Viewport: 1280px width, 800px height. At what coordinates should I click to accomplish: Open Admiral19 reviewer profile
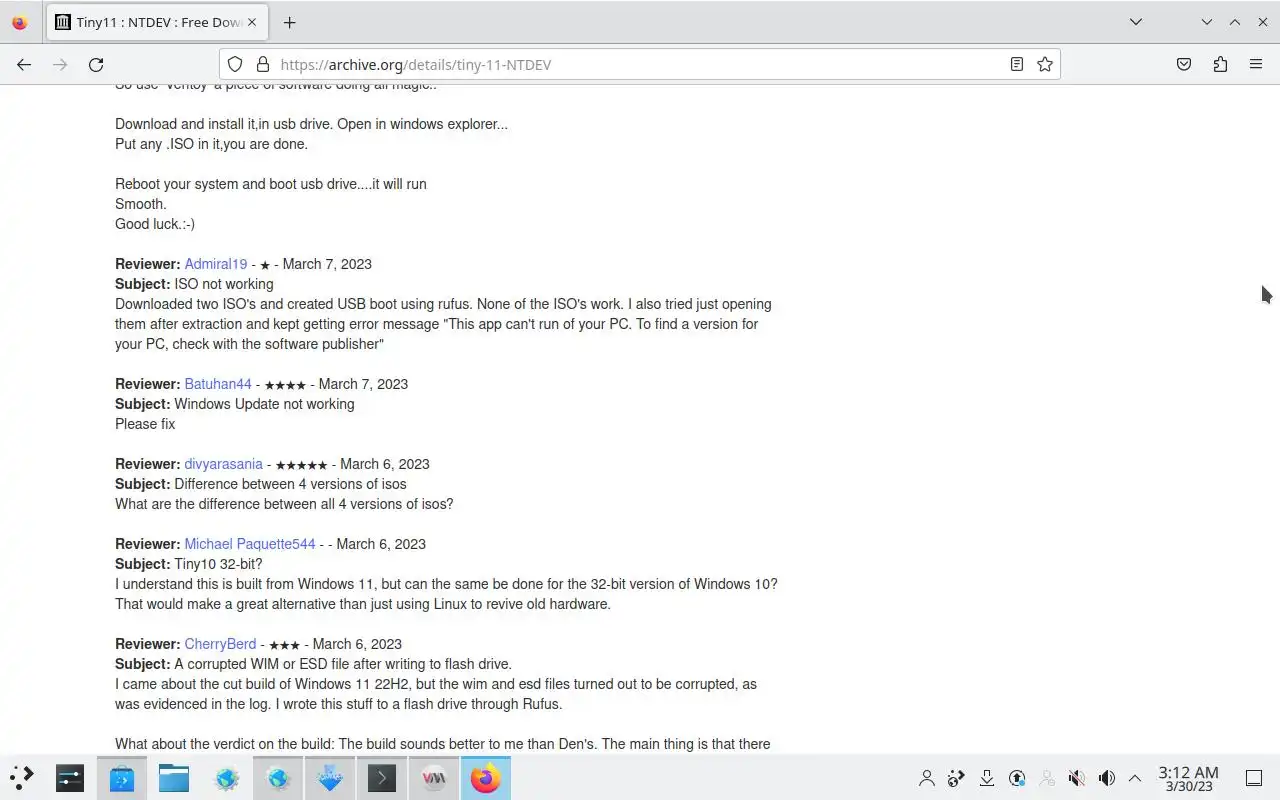point(215,264)
